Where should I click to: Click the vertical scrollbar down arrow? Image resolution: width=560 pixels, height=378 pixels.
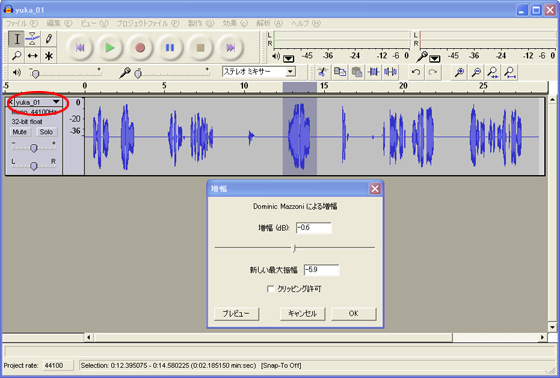coord(552,327)
